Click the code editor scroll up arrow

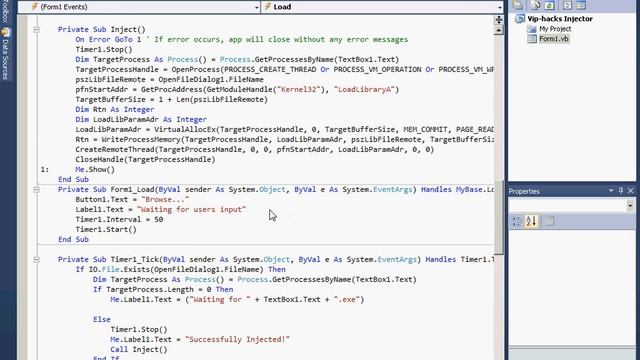[x=499, y=31]
